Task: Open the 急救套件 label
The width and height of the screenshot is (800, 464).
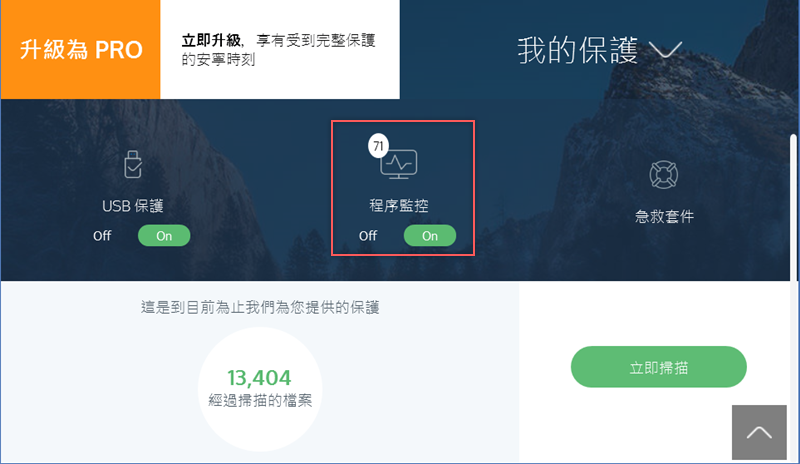Action: pos(664,216)
